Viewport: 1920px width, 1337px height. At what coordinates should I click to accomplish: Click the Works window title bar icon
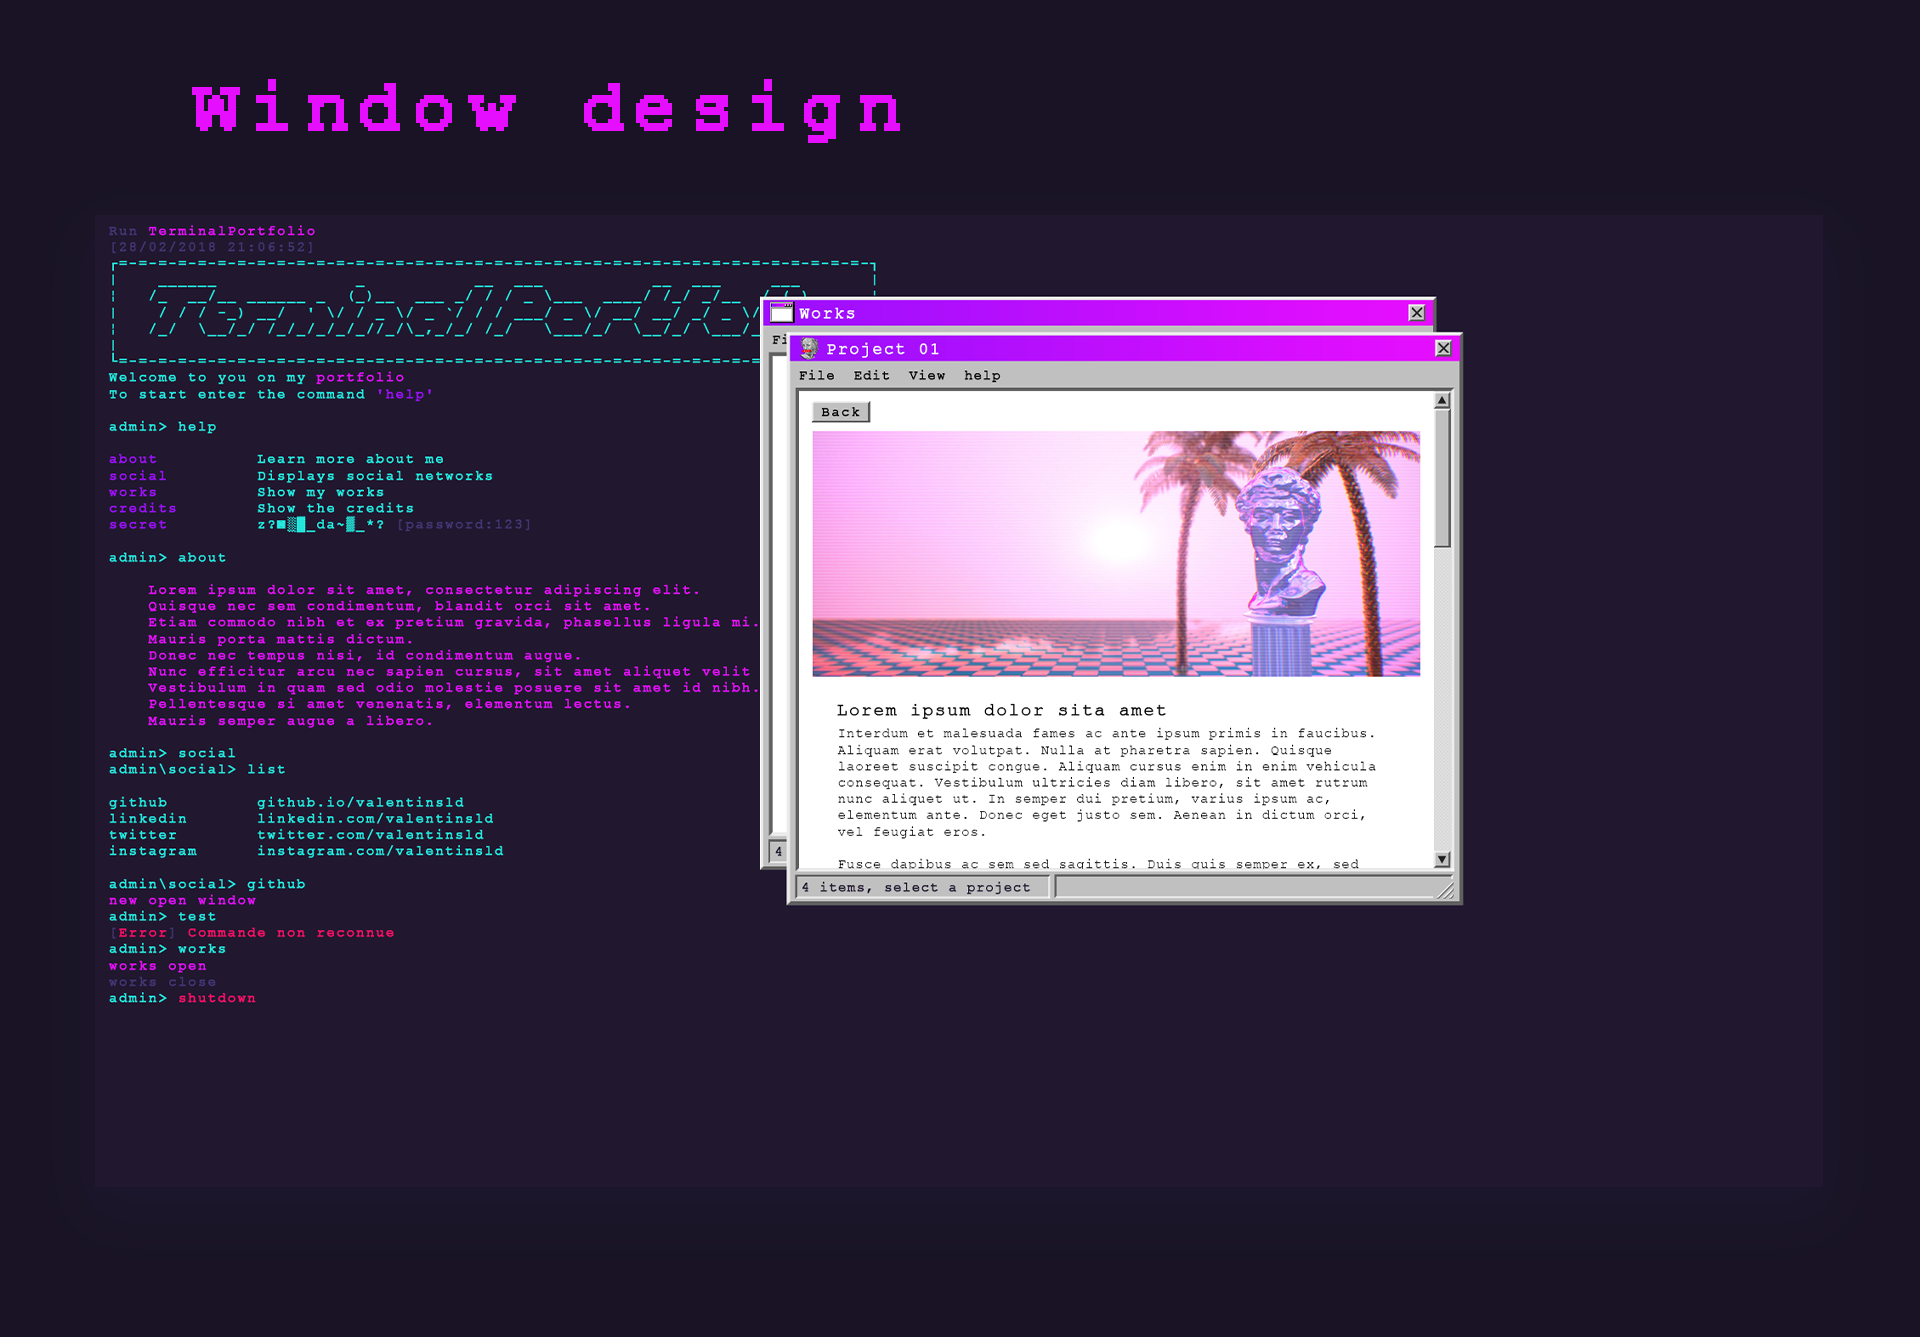(x=782, y=313)
